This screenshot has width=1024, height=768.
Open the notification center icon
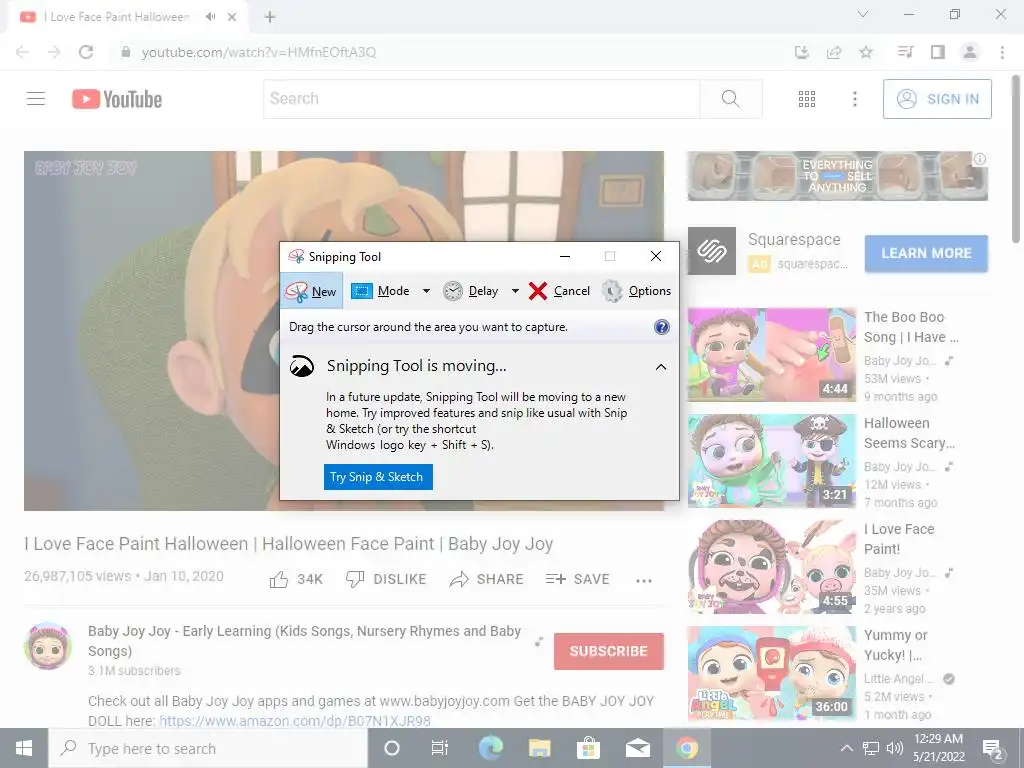(x=993, y=749)
